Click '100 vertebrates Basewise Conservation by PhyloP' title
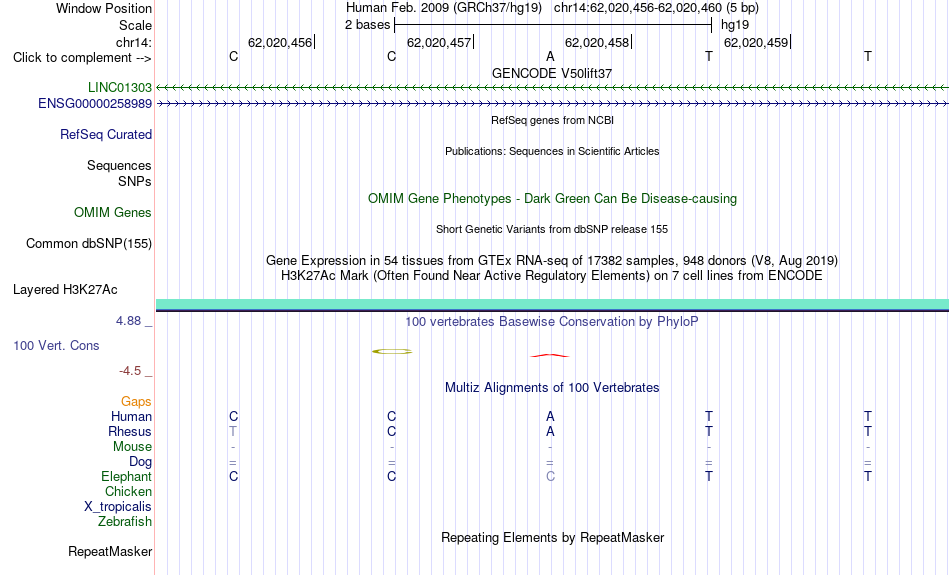The width and height of the screenshot is (950, 575). pos(552,322)
